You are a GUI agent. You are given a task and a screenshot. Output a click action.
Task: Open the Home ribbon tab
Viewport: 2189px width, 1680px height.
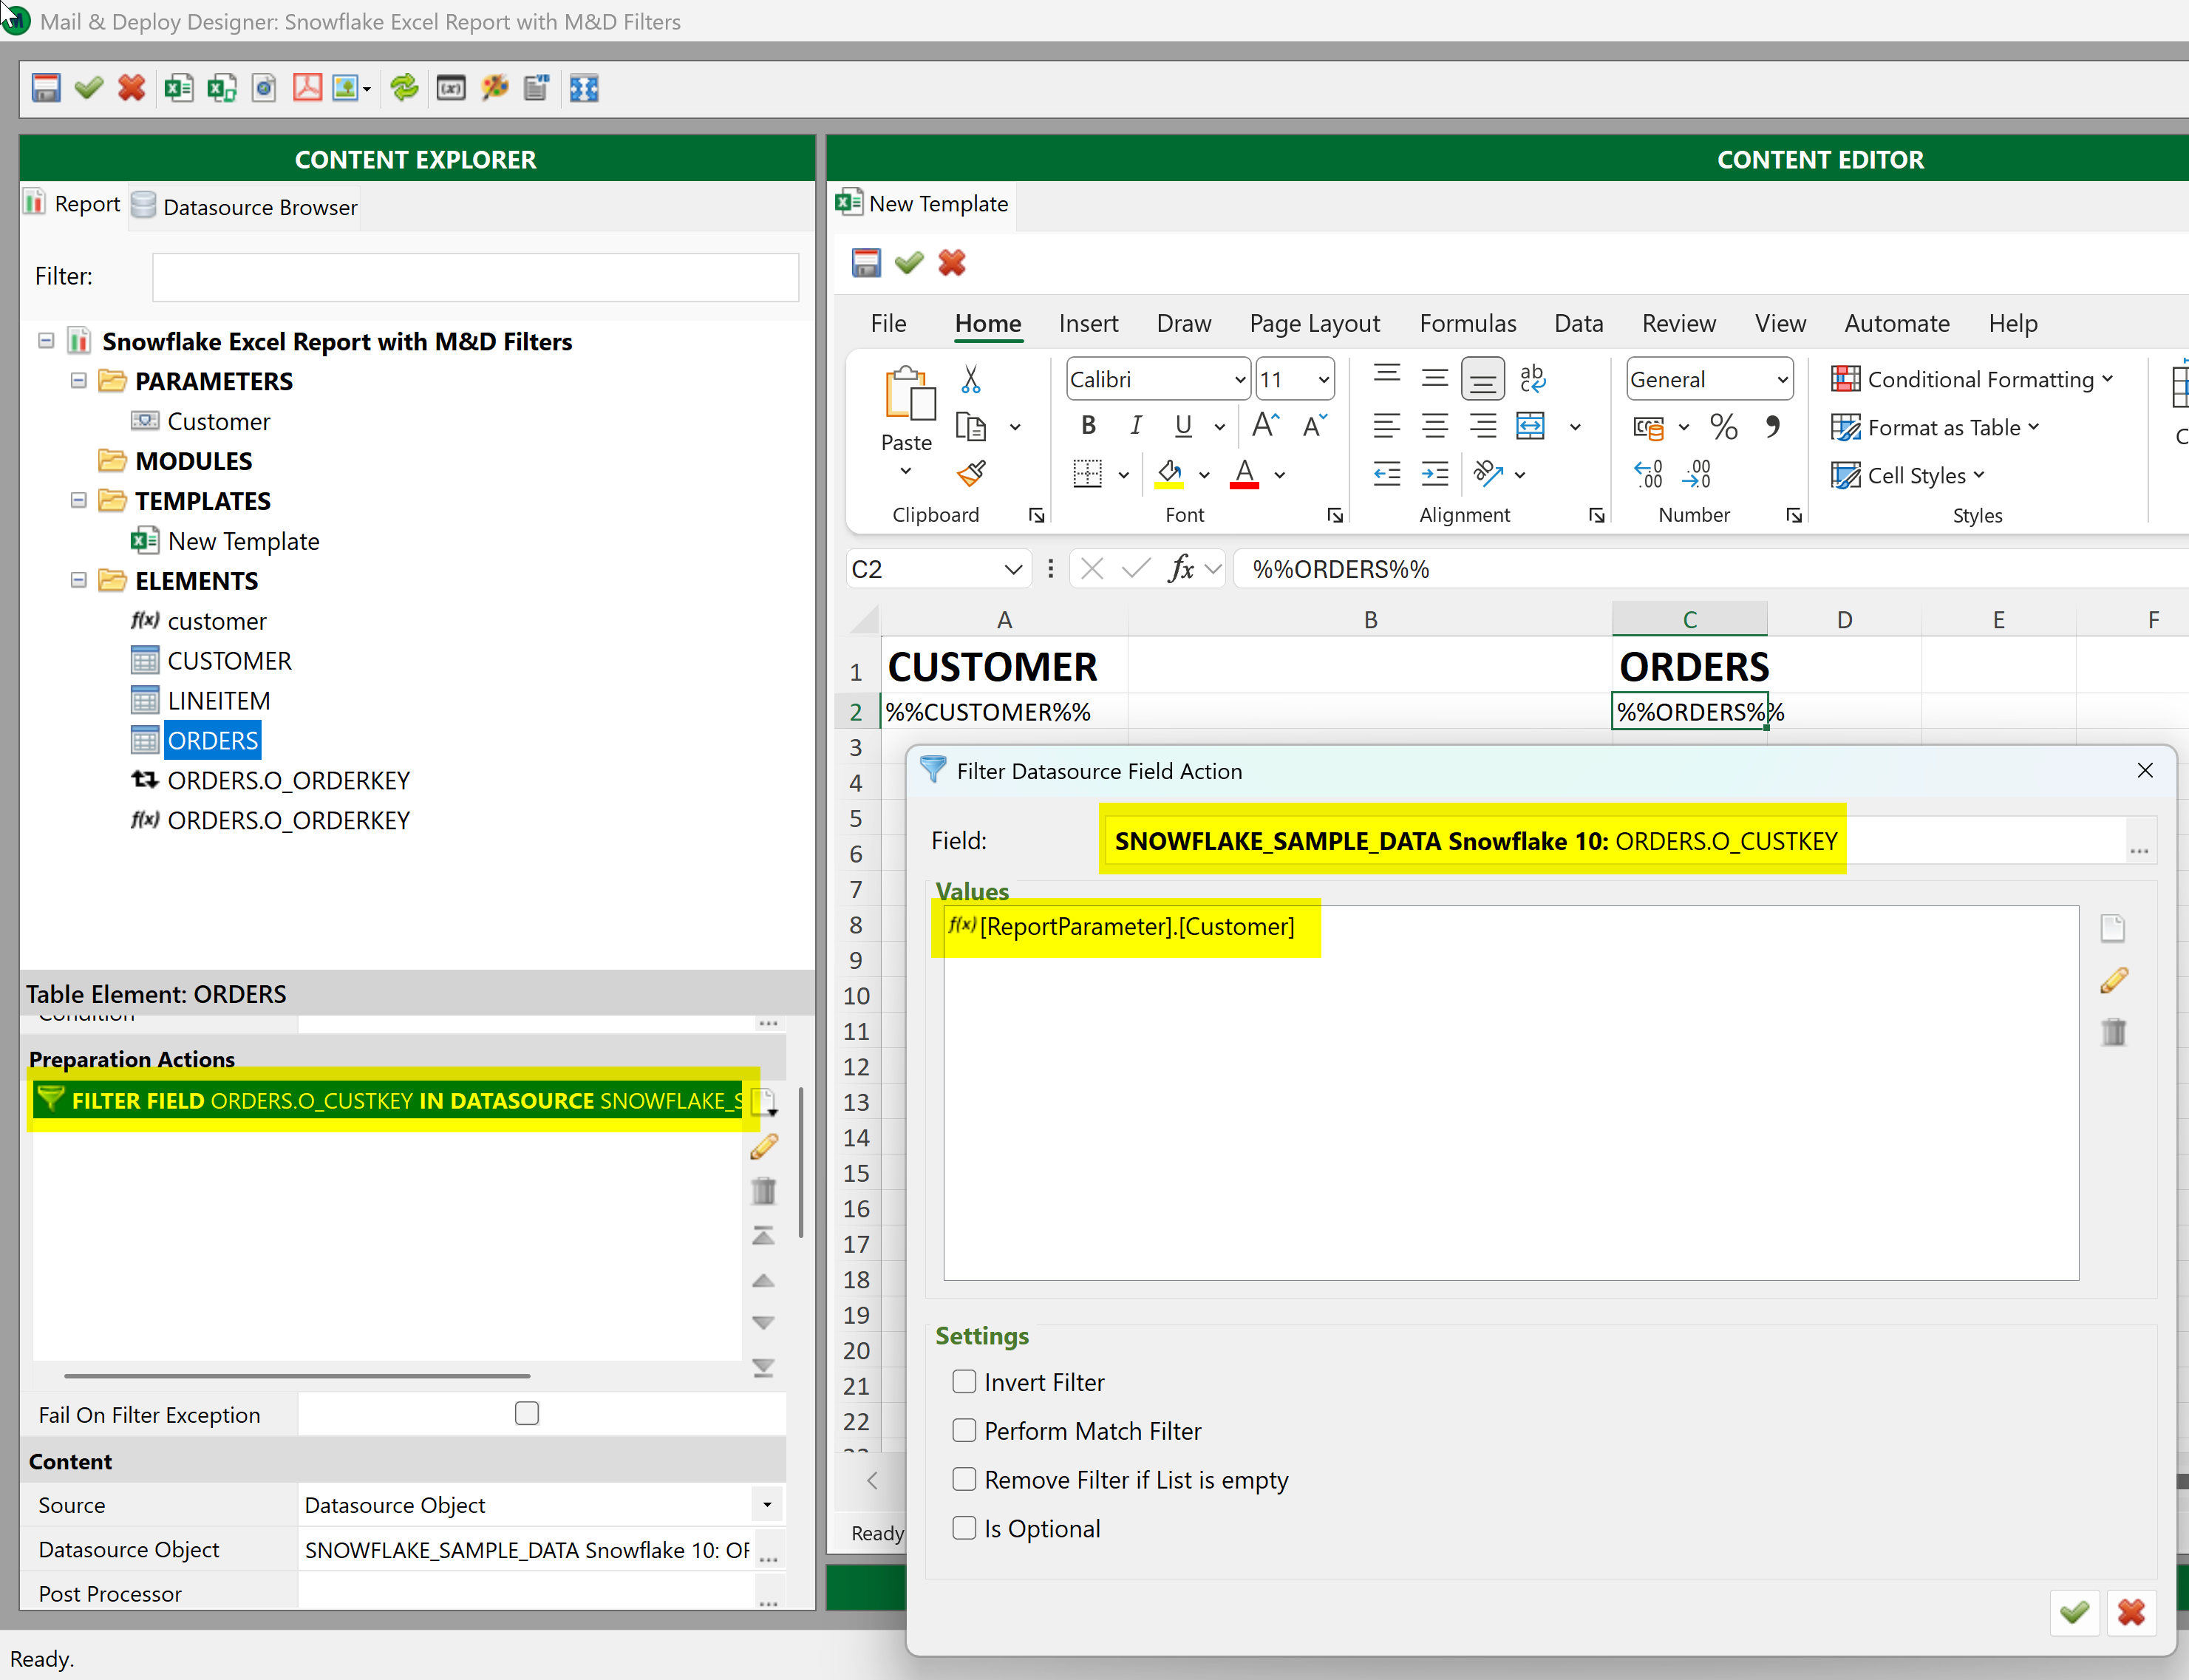point(988,323)
